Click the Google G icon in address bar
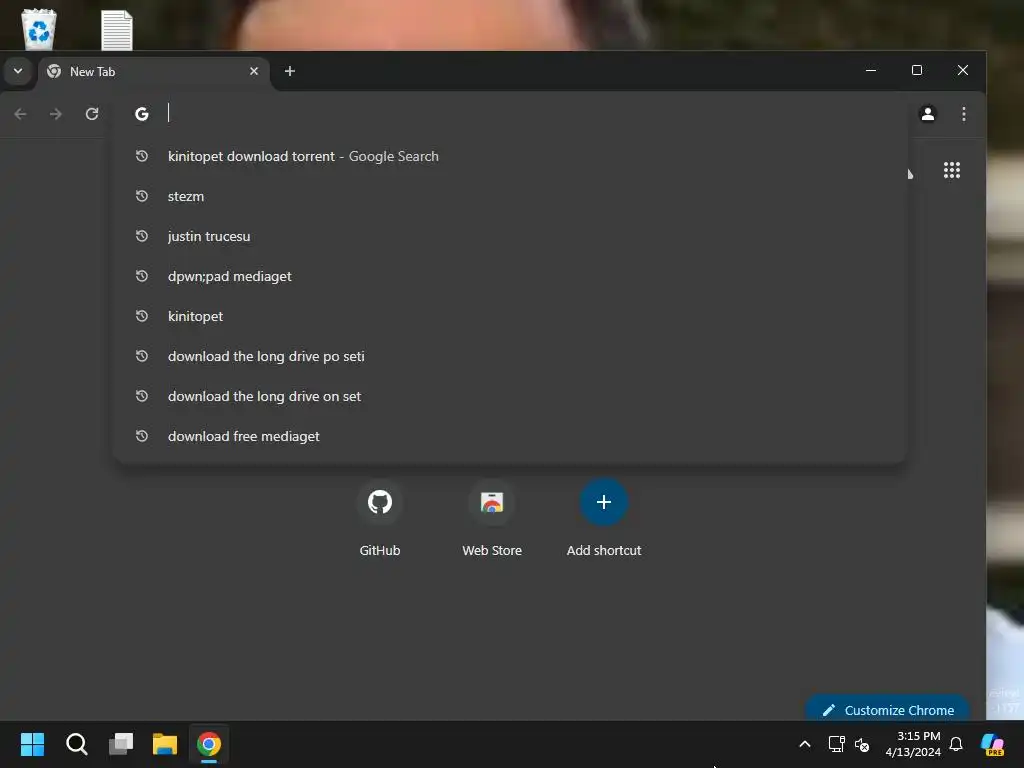Screen dimensions: 1024x768 (142, 114)
